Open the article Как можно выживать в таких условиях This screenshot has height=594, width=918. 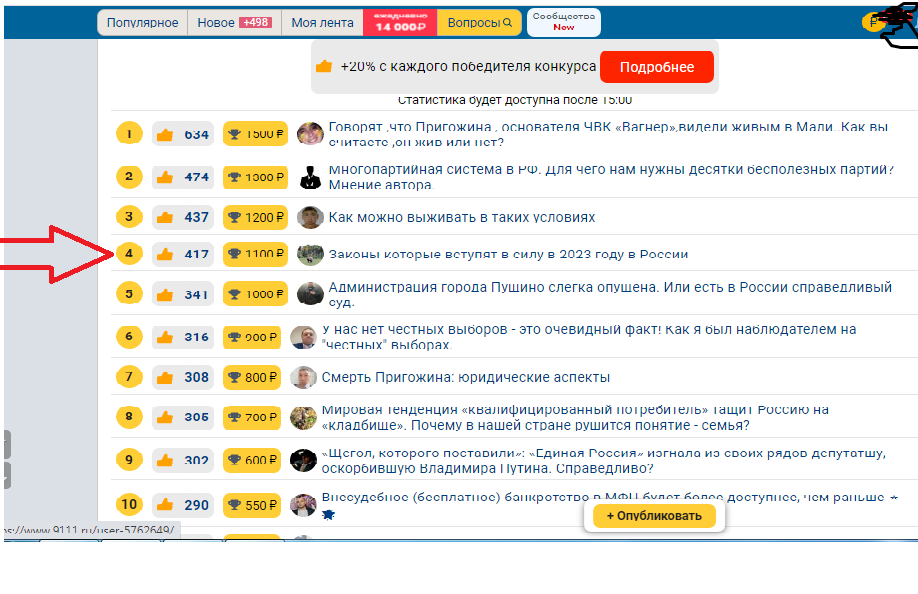click(x=461, y=217)
